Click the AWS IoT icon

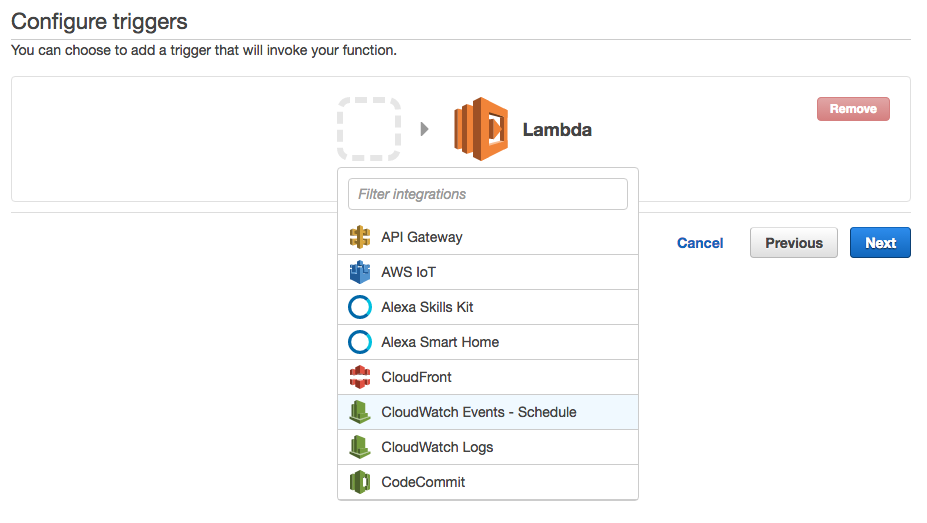tap(360, 272)
